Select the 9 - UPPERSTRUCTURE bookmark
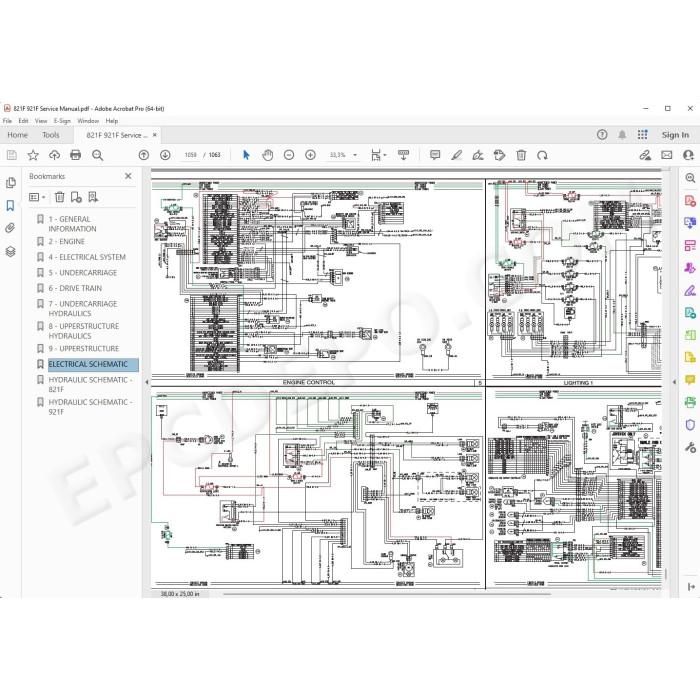Viewport: 700px width, 700px height. coord(83,349)
